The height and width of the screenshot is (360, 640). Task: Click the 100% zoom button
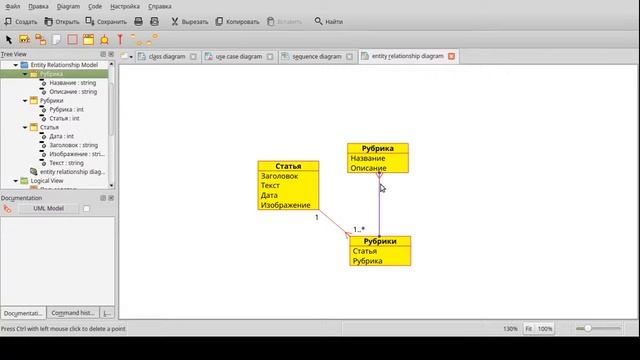point(545,329)
